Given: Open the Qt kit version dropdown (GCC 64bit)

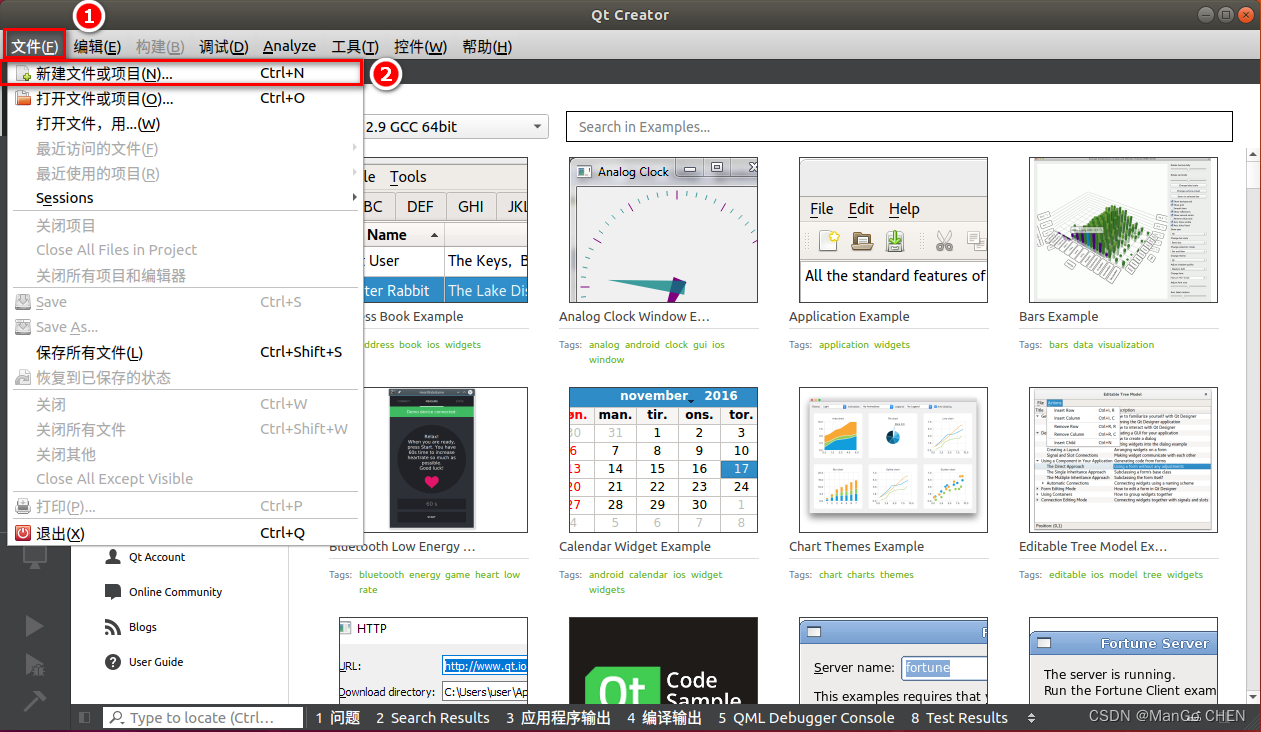Looking at the screenshot, I should click(455, 127).
